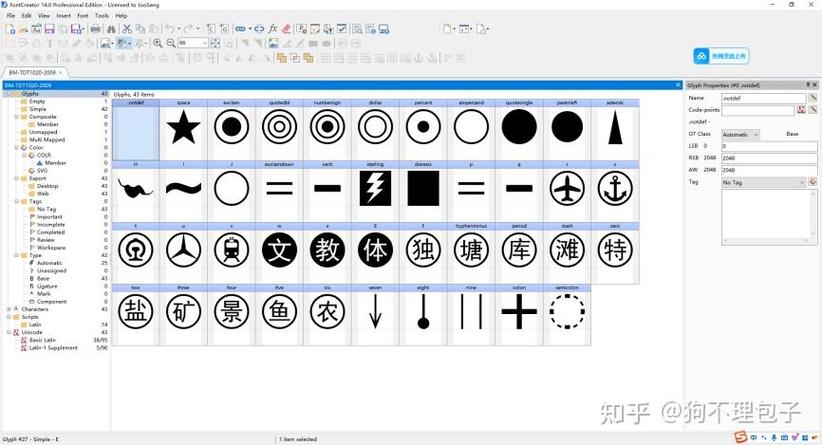Select the Important tag in tree

49,217
